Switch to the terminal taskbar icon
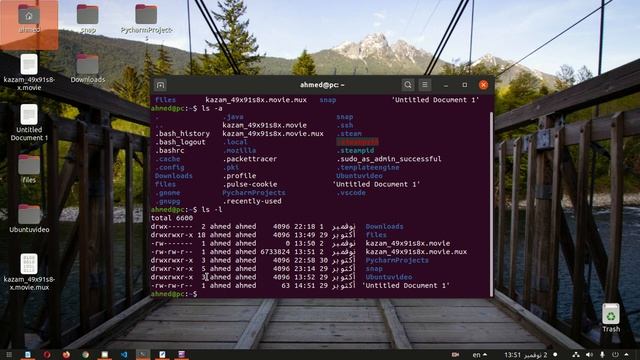Viewport: 640px width, 360px height. [x=143, y=355]
